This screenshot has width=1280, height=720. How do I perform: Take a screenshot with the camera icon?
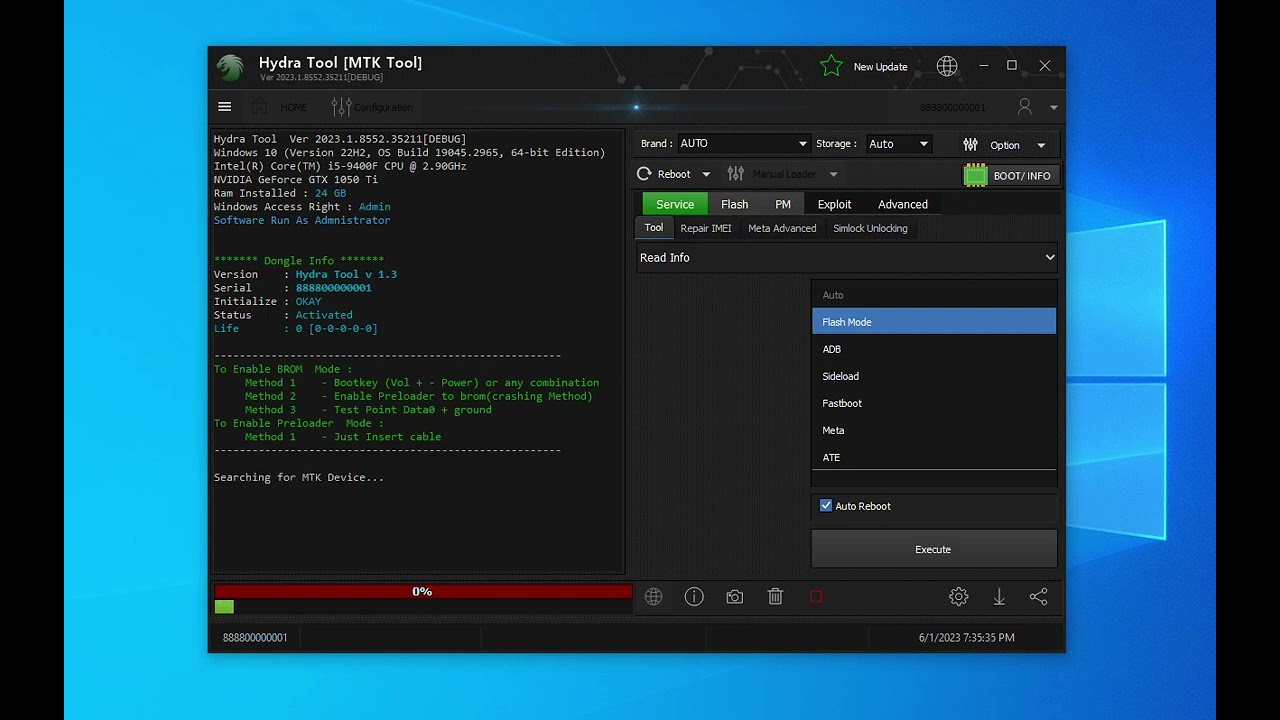tap(735, 597)
